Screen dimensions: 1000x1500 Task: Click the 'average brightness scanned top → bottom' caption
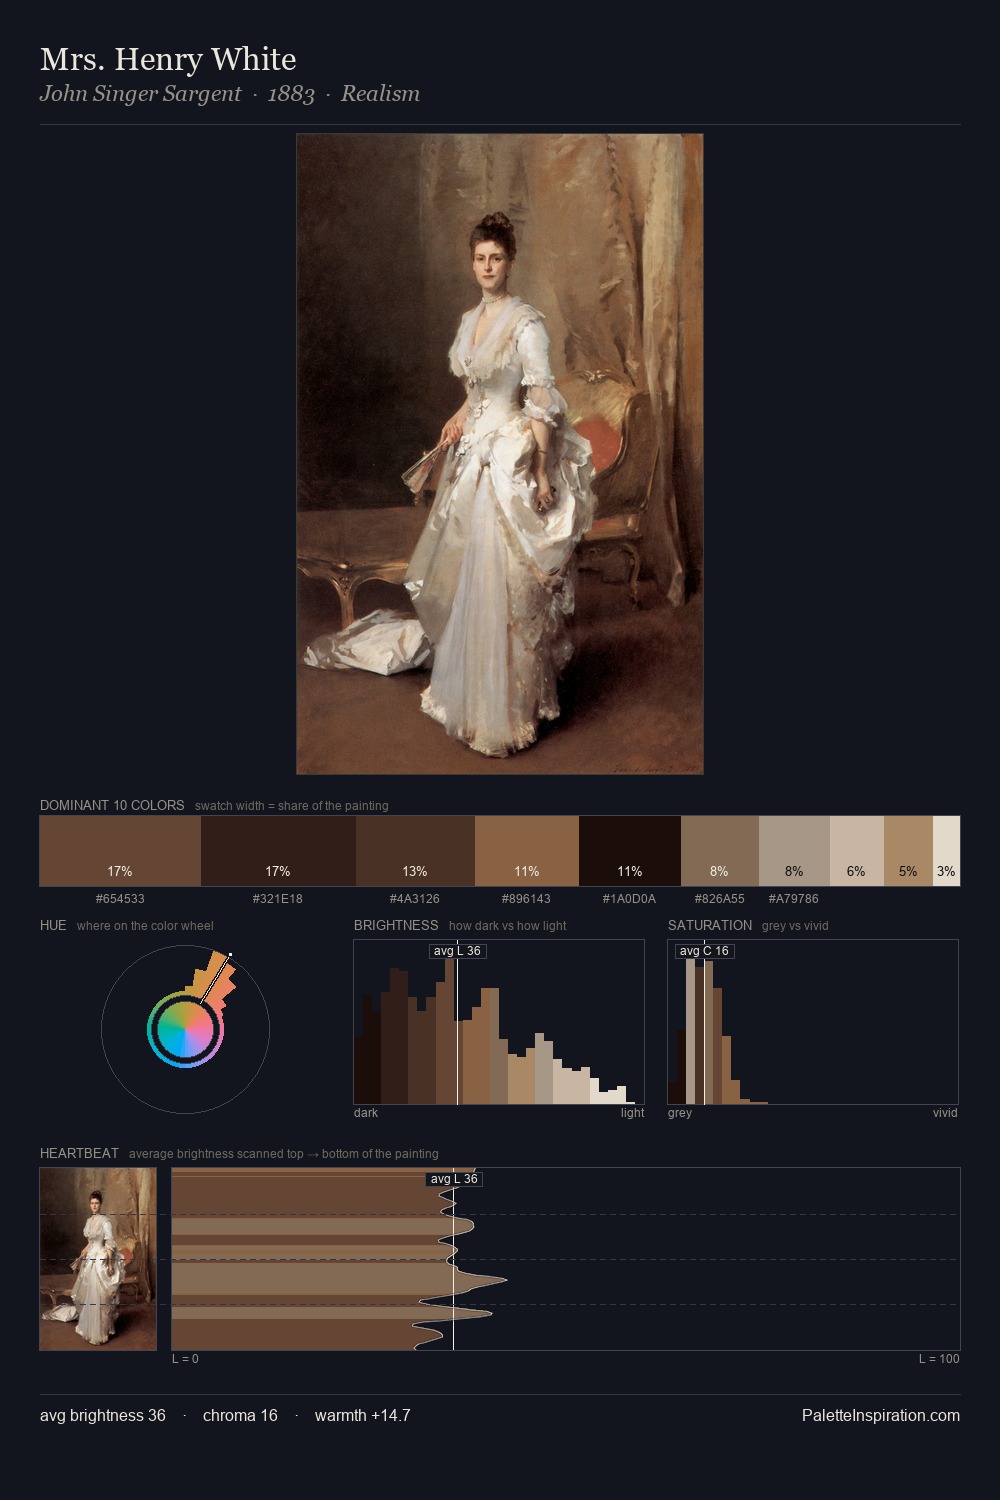283,1154
